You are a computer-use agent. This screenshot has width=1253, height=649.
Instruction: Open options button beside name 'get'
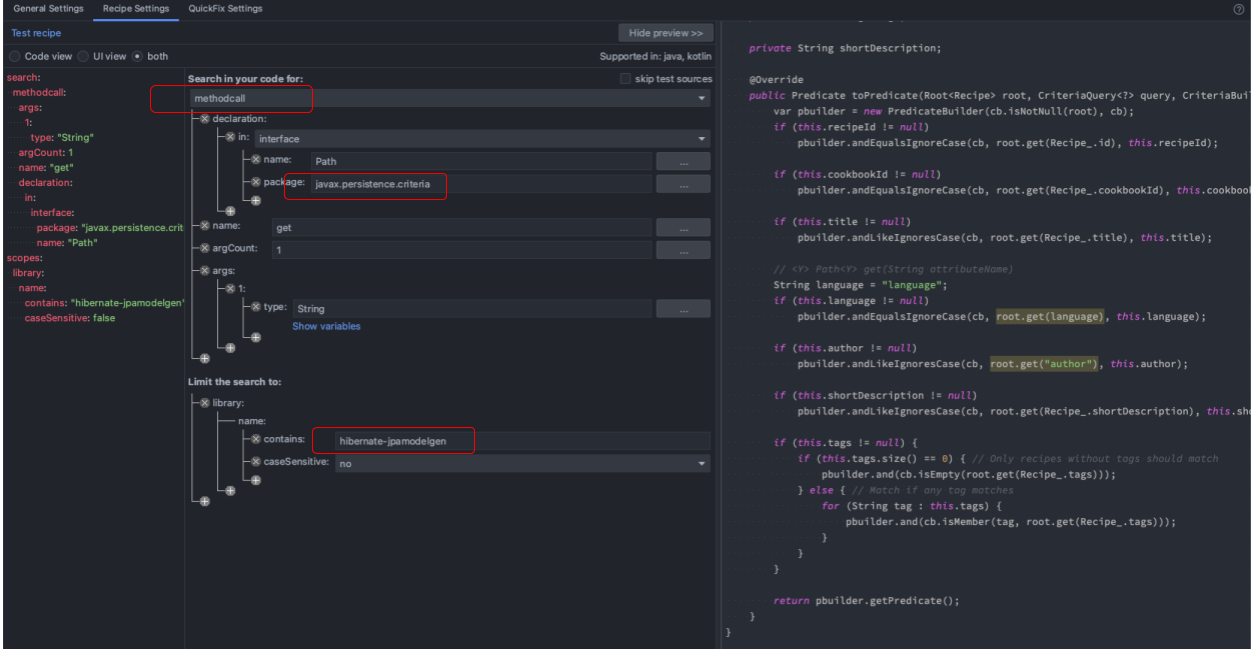pos(683,228)
